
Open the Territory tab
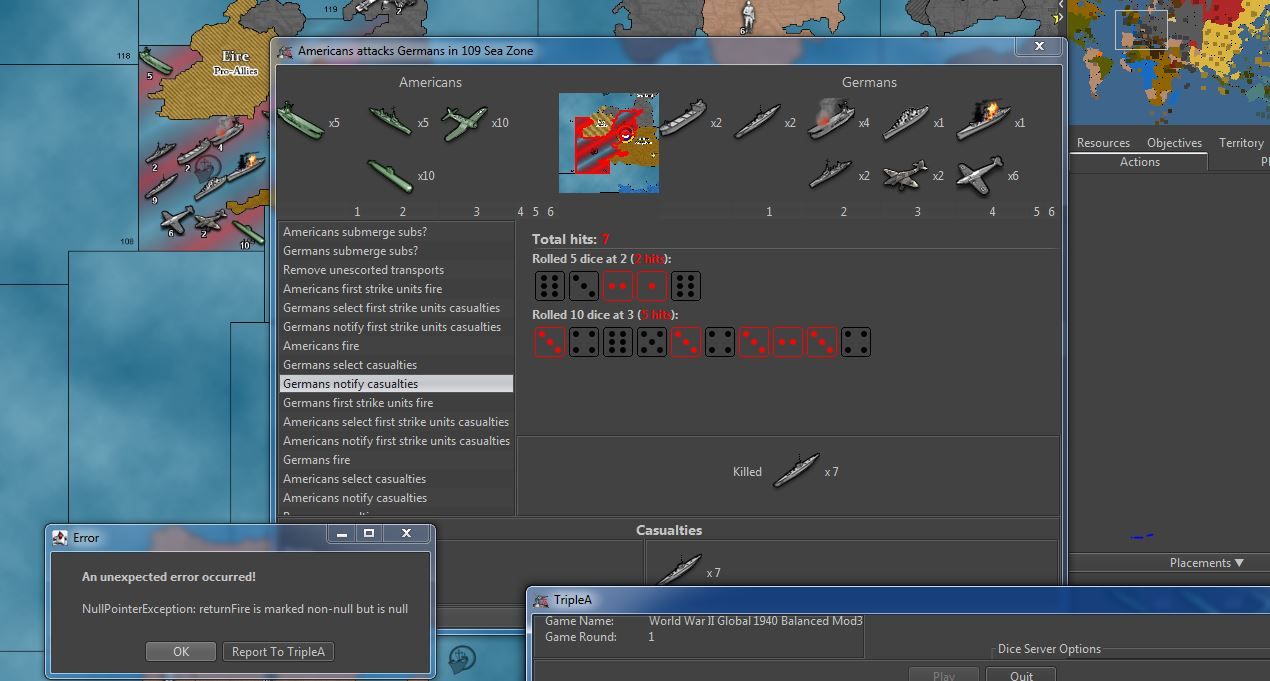tap(1241, 143)
